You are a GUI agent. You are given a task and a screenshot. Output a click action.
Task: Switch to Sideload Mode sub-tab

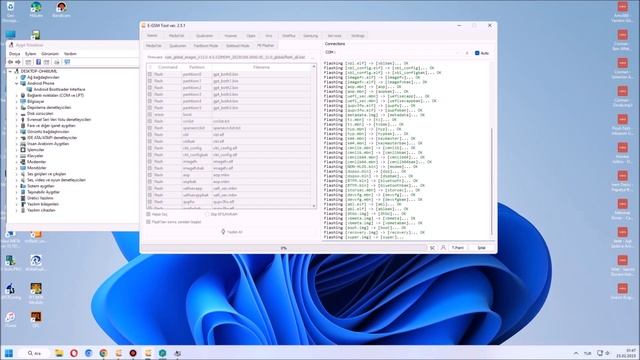tap(238, 46)
